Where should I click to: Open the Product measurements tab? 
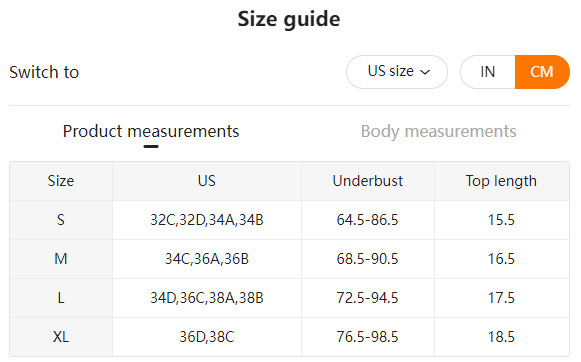[151, 131]
